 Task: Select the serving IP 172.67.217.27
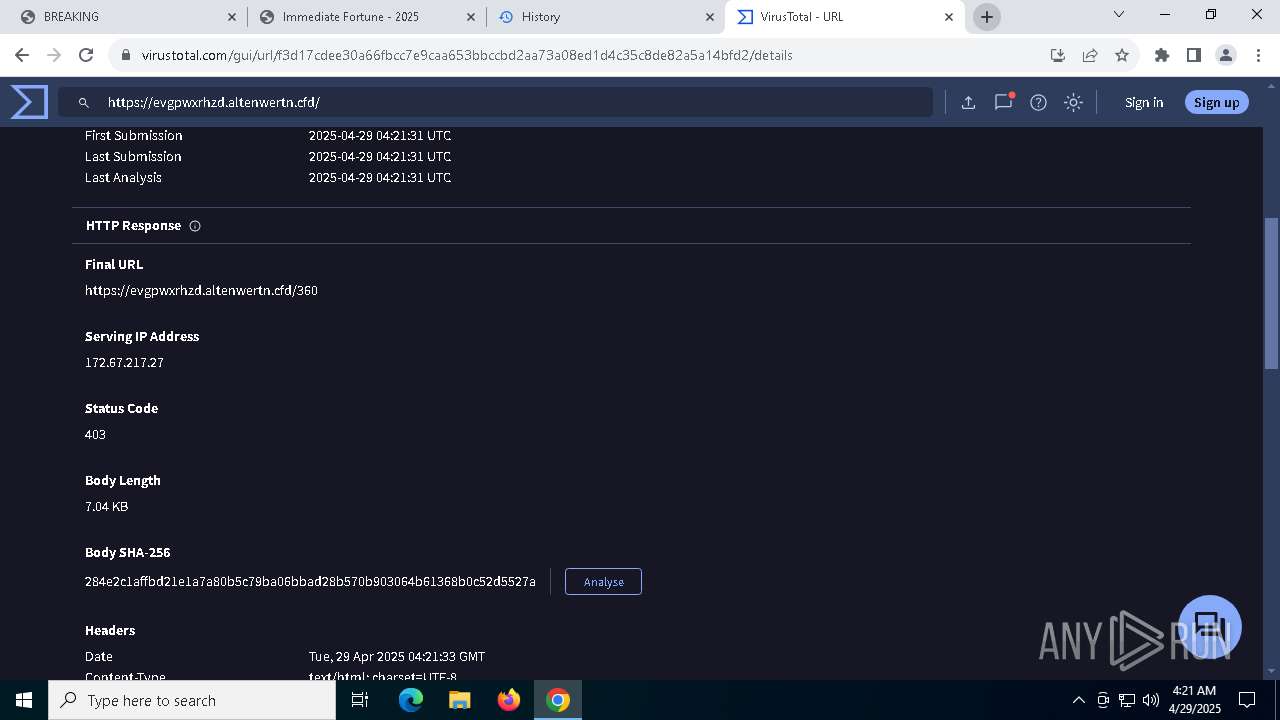[124, 363]
